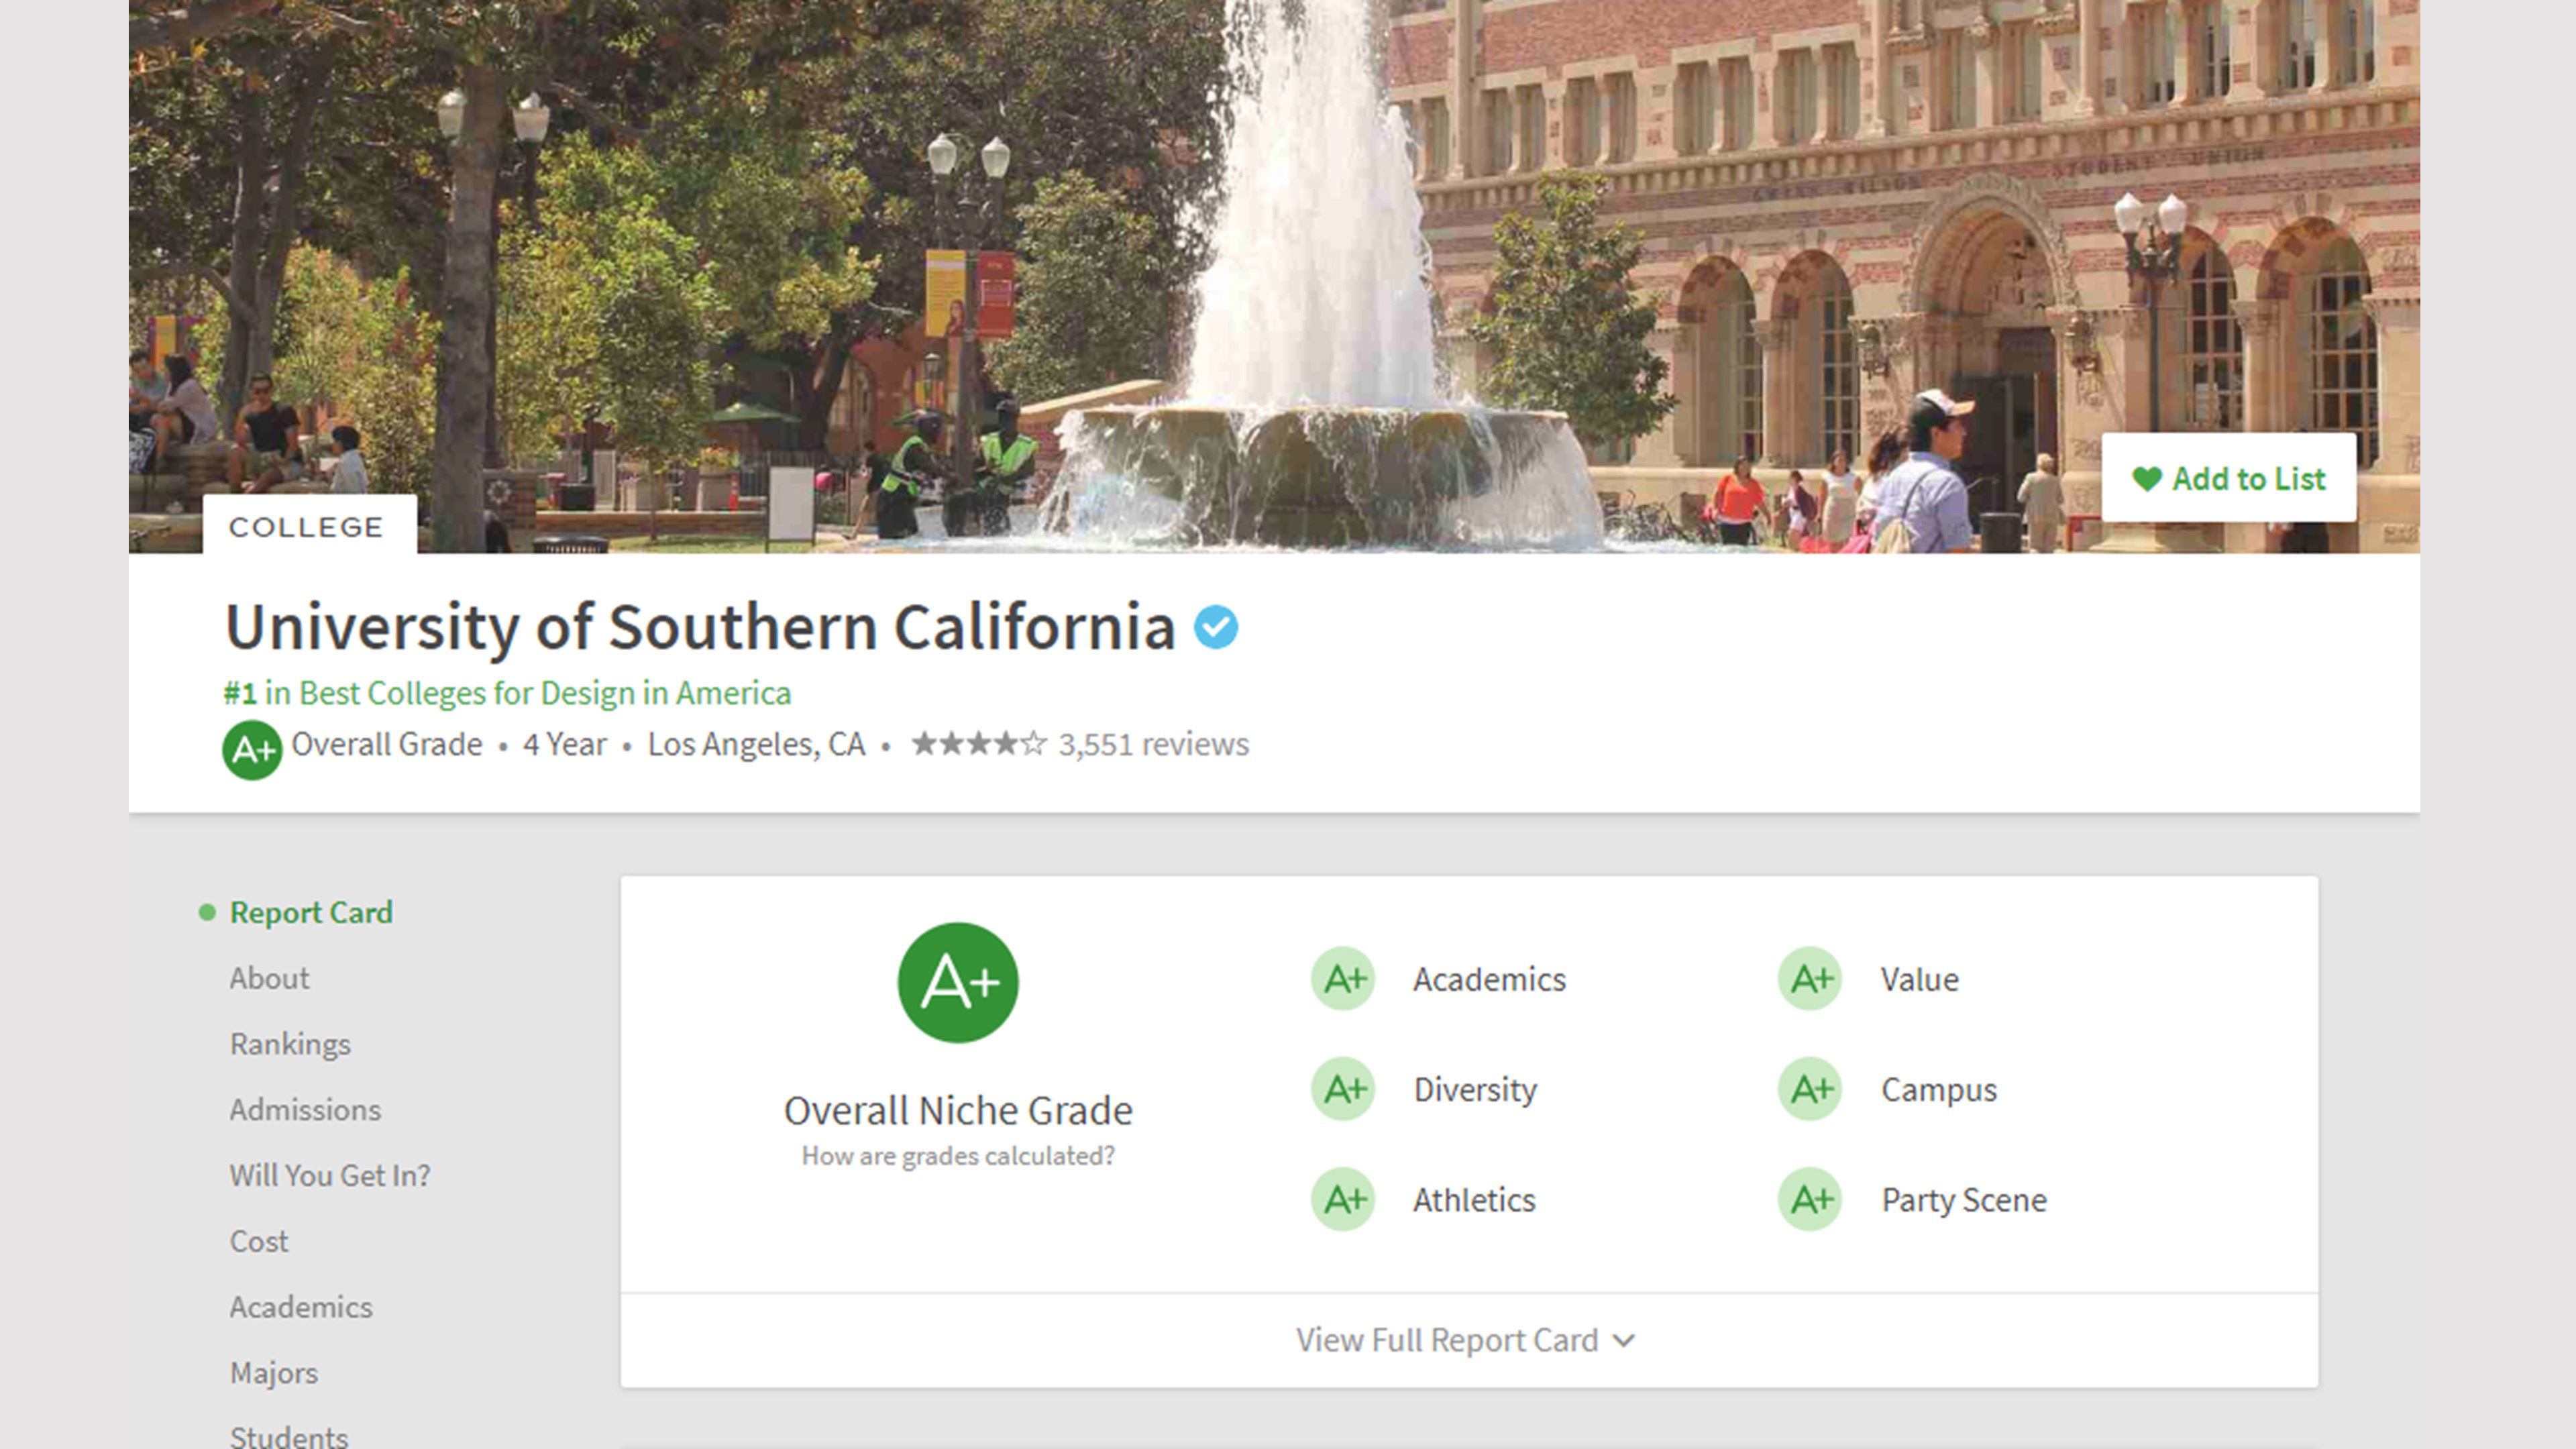Open Best Colleges for Design ranking link

[508, 693]
